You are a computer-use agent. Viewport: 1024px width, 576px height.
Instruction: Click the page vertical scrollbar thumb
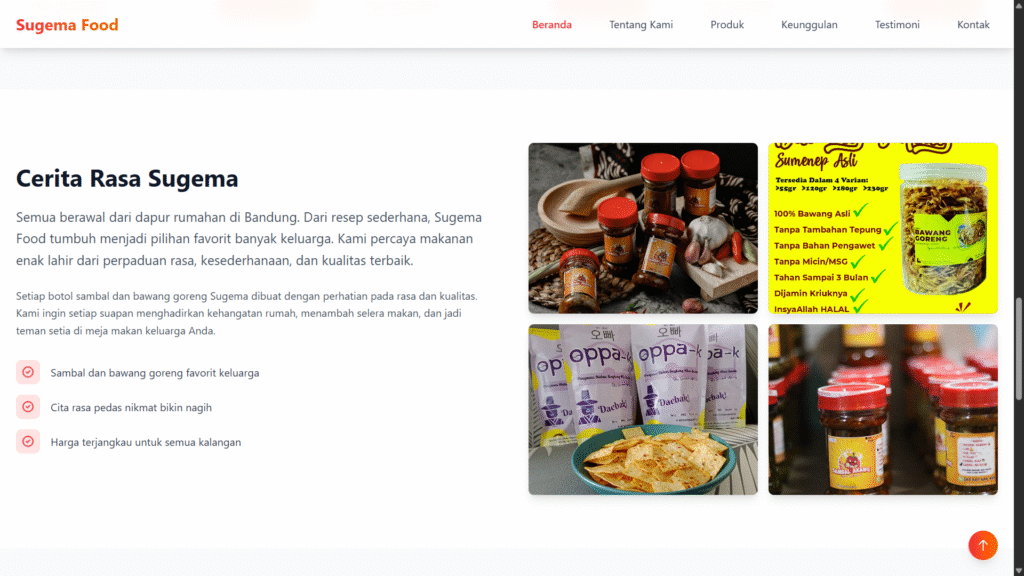[1019, 349]
